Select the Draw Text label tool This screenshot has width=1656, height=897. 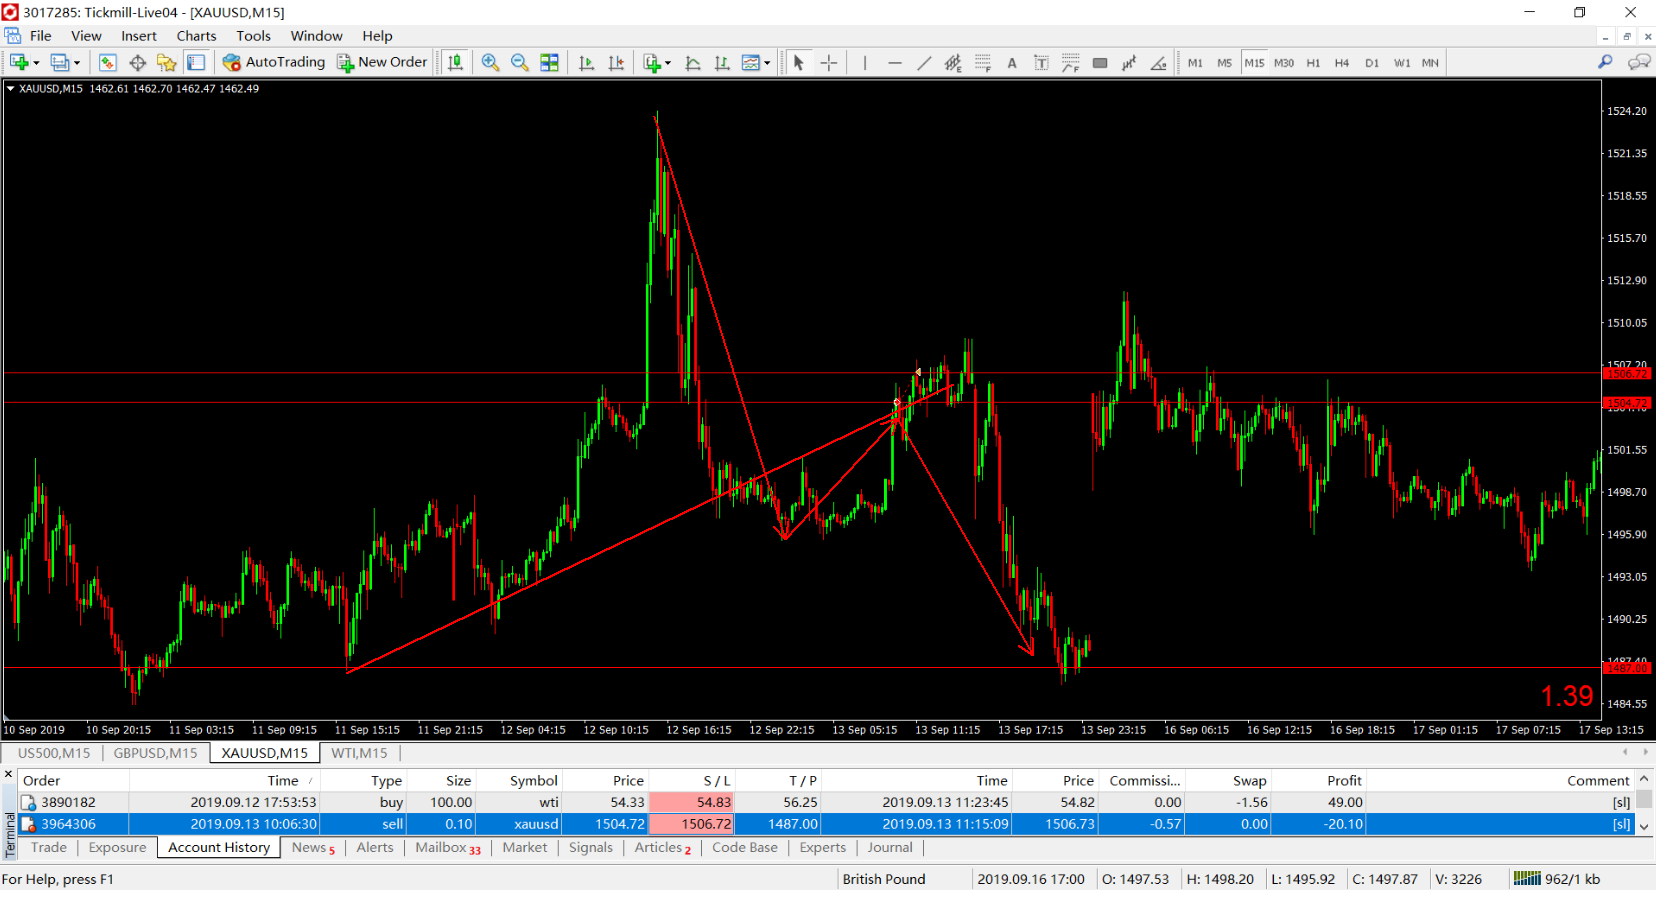tap(1041, 62)
